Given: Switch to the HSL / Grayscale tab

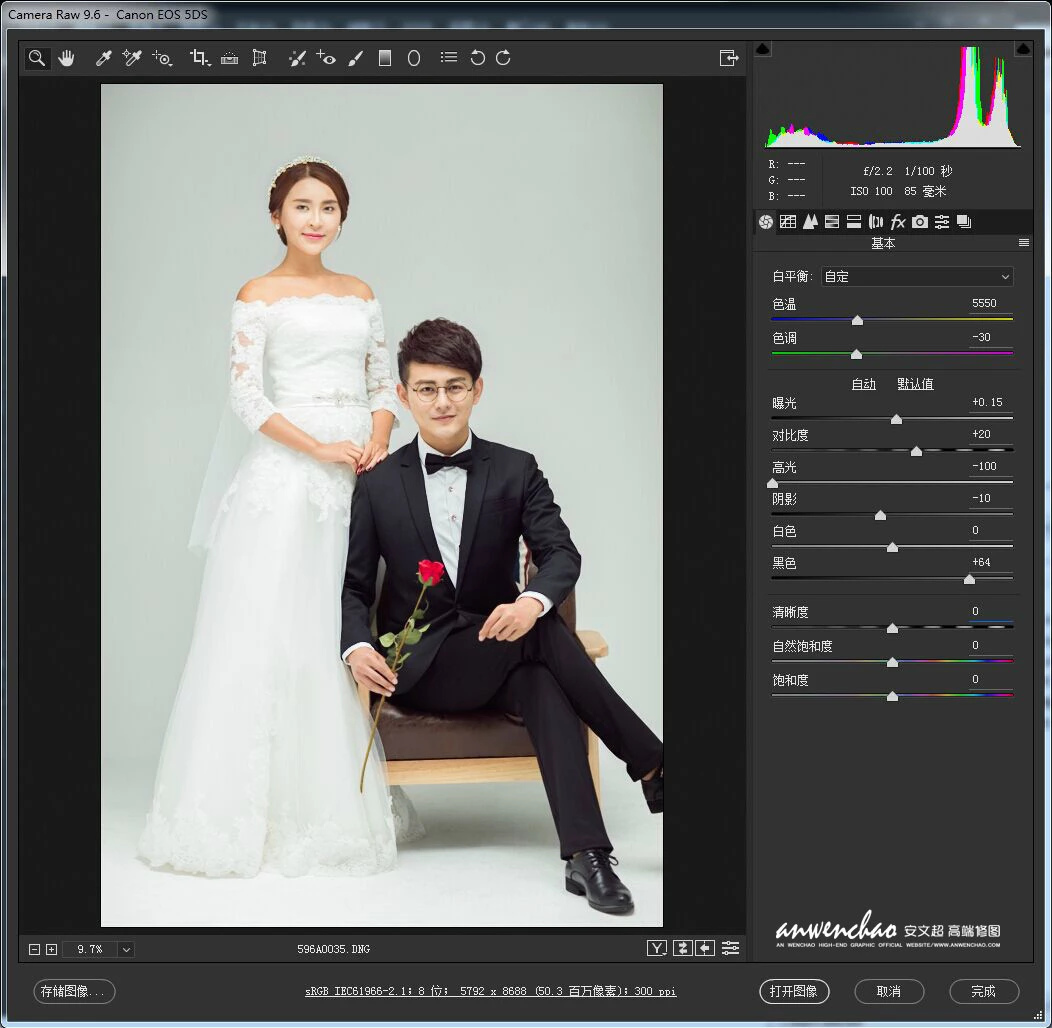Looking at the screenshot, I should click(832, 222).
